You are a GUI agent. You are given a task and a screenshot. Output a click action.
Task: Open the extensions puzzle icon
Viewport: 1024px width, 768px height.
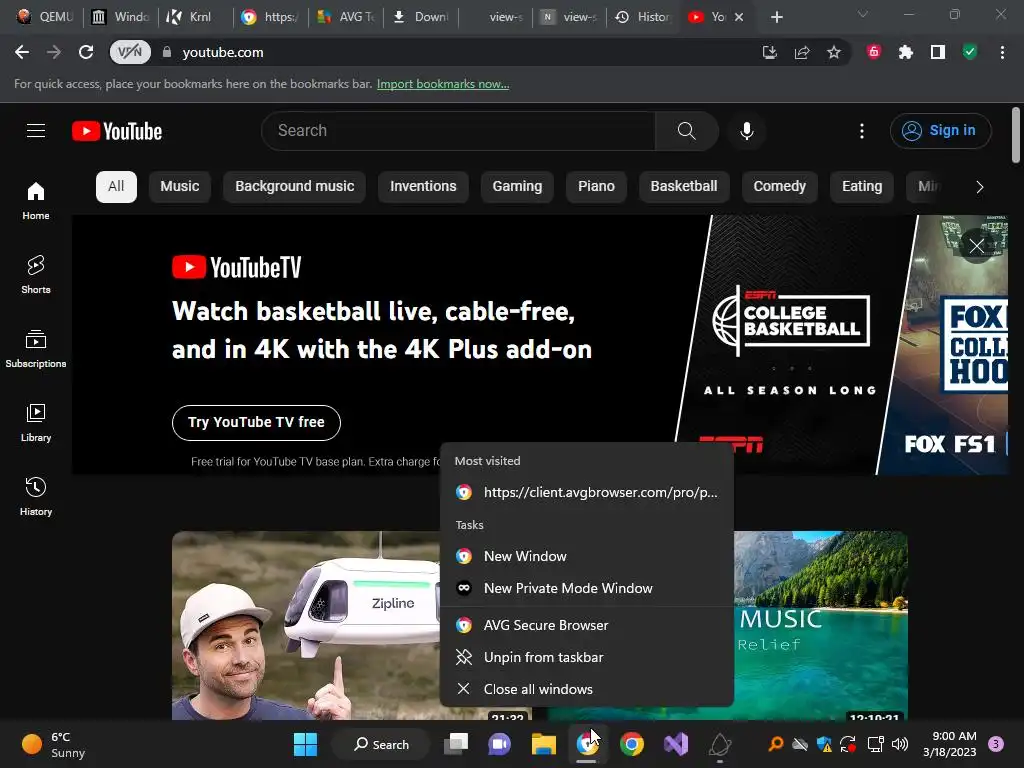click(x=906, y=52)
